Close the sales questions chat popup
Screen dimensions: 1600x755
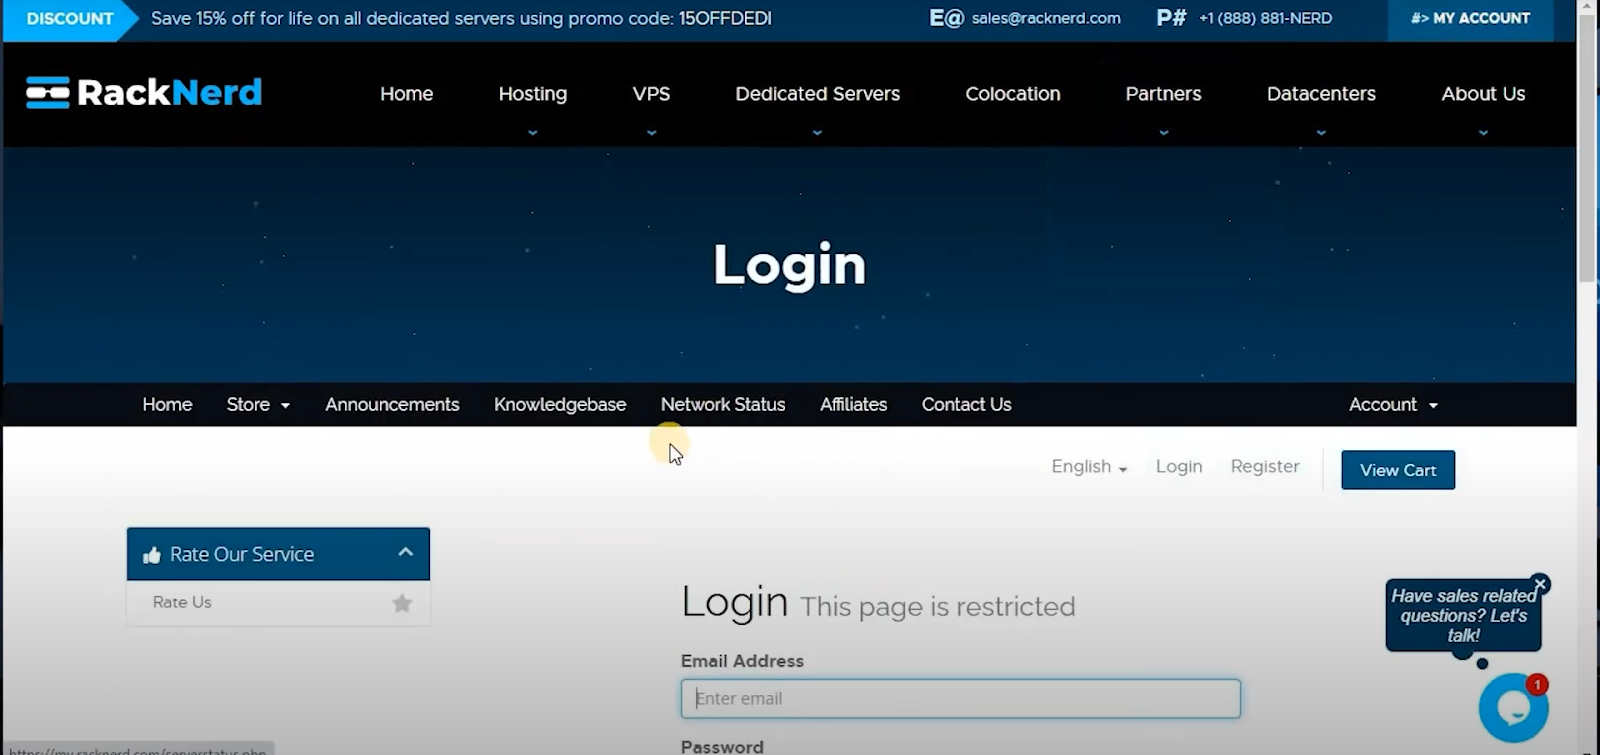pos(1540,584)
